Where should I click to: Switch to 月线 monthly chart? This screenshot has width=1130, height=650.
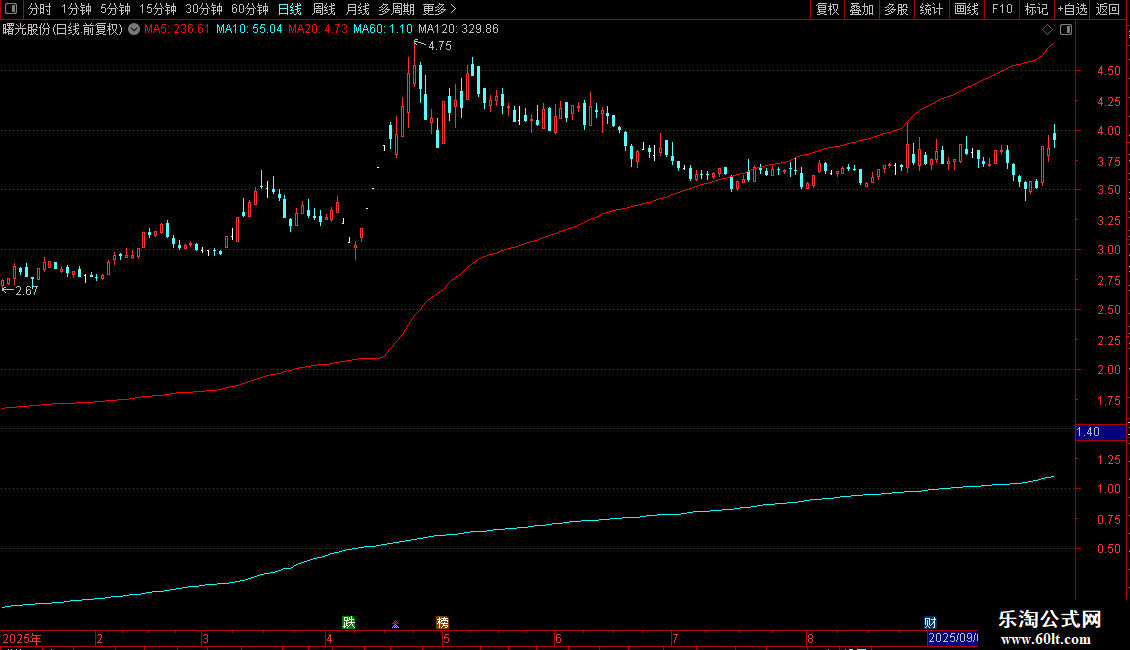357,9
